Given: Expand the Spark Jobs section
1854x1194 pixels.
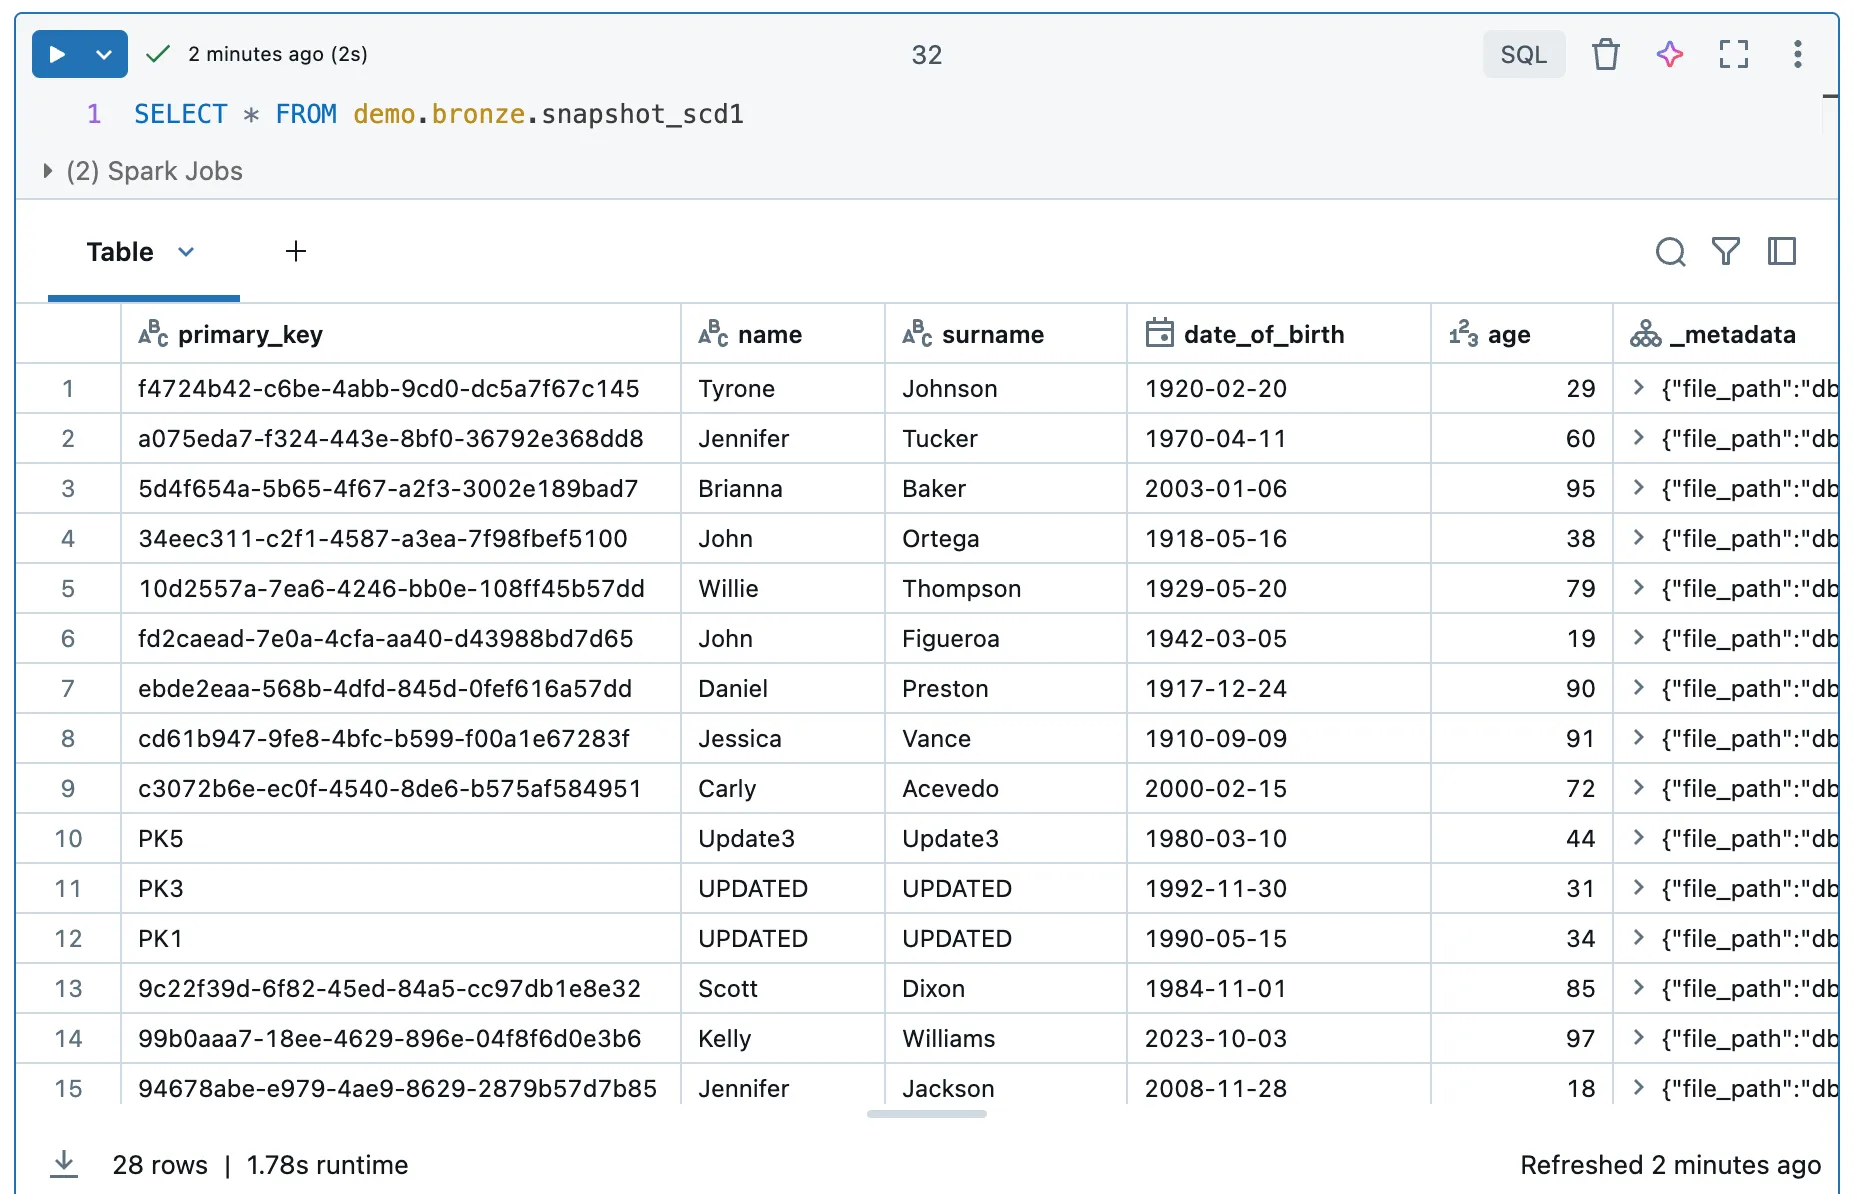Looking at the screenshot, I should click(47, 172).
